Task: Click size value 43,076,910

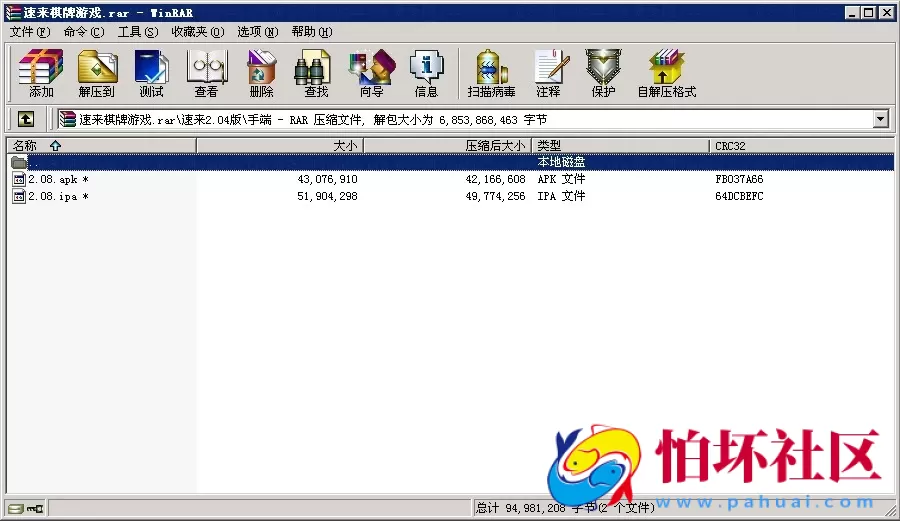Action: click(327, 180)
